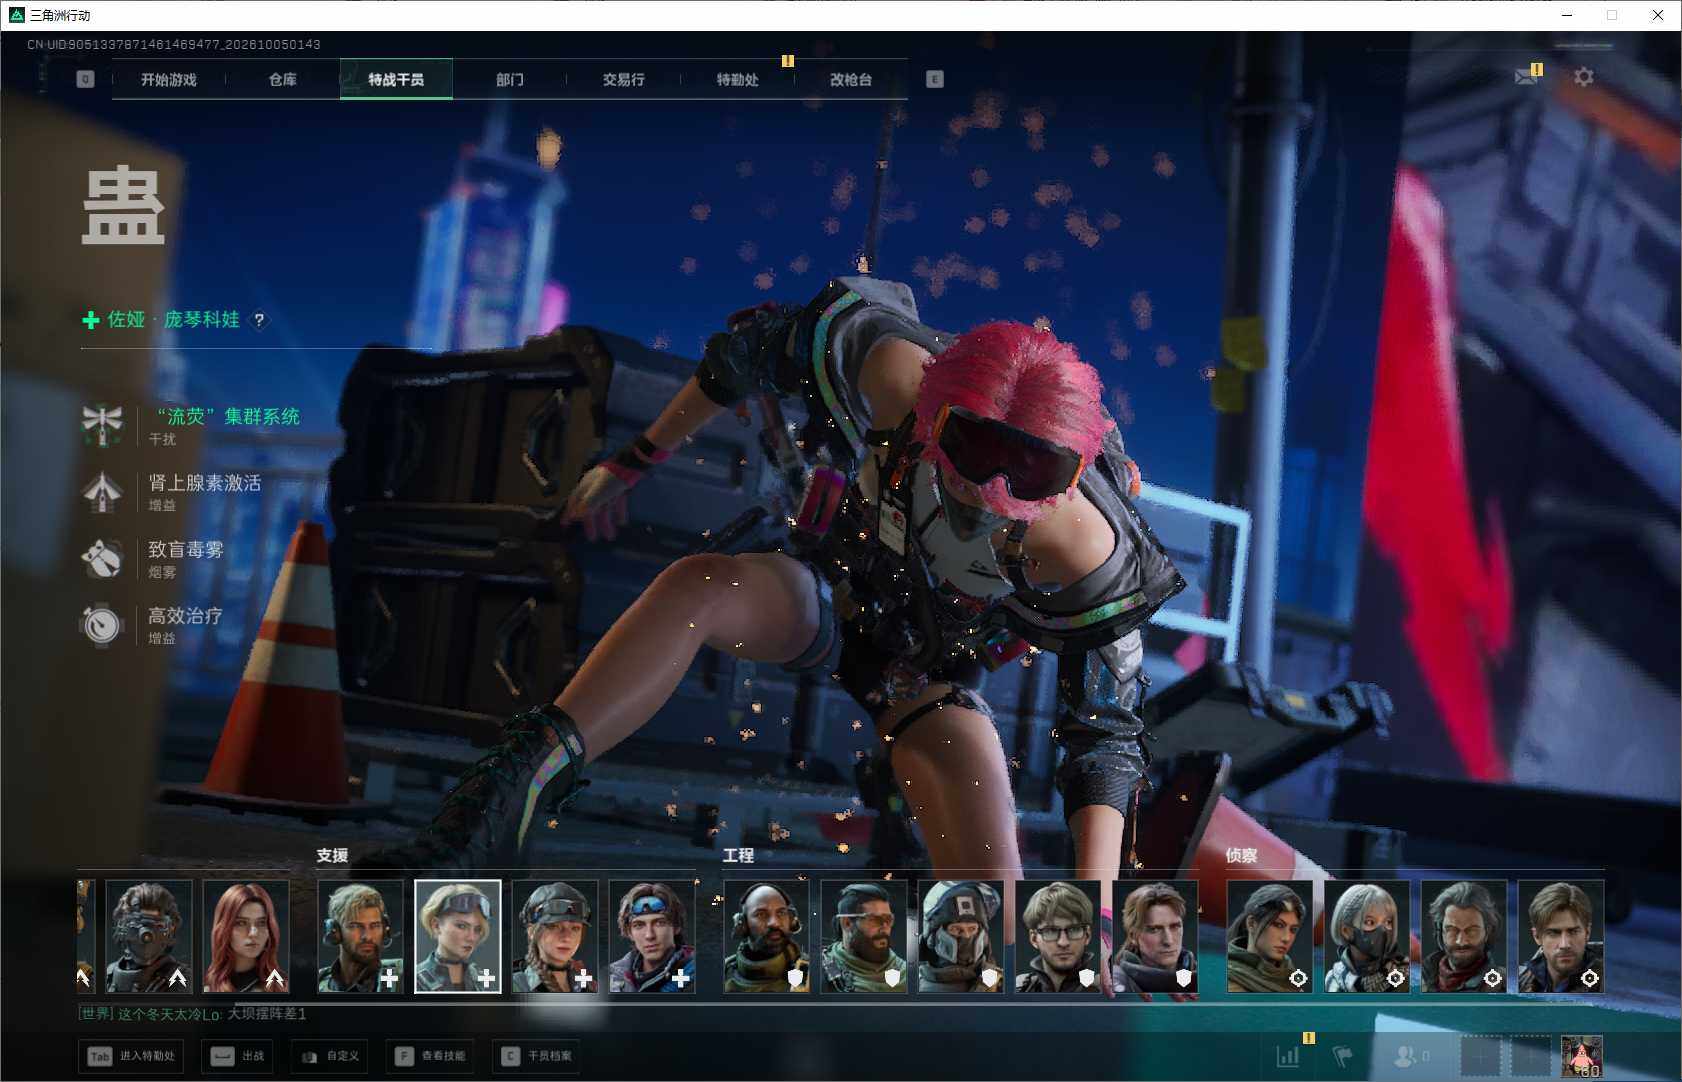Screen dimensions: 1682x1082
Task: Switch to the 仓库 tab
Action: [x=283, y=79]
